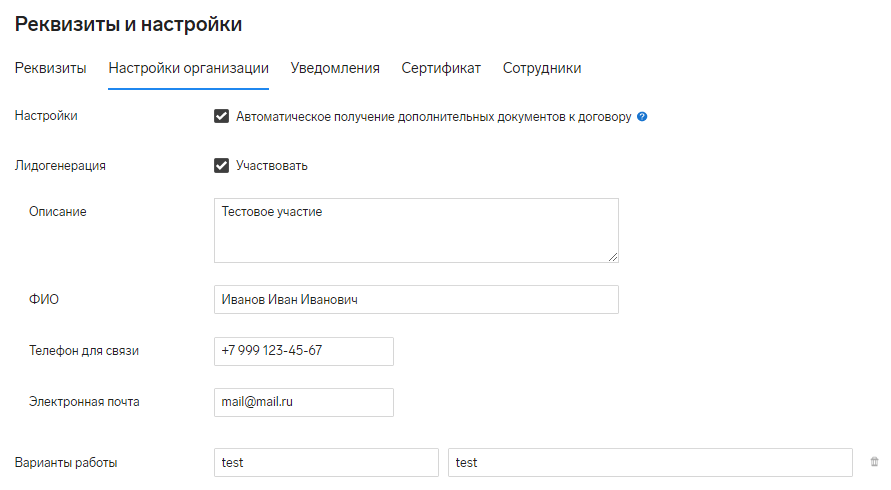Focus the ФИО input field
The height and width of the screenshot is (490, 891).
point(417,300)
